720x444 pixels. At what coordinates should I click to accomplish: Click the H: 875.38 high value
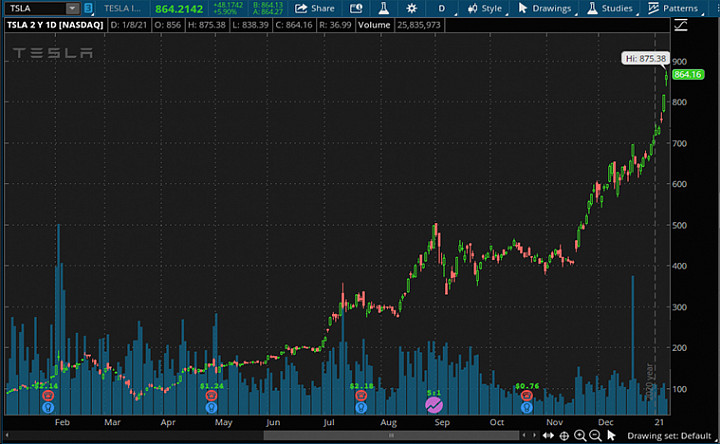tap(207, 25)
